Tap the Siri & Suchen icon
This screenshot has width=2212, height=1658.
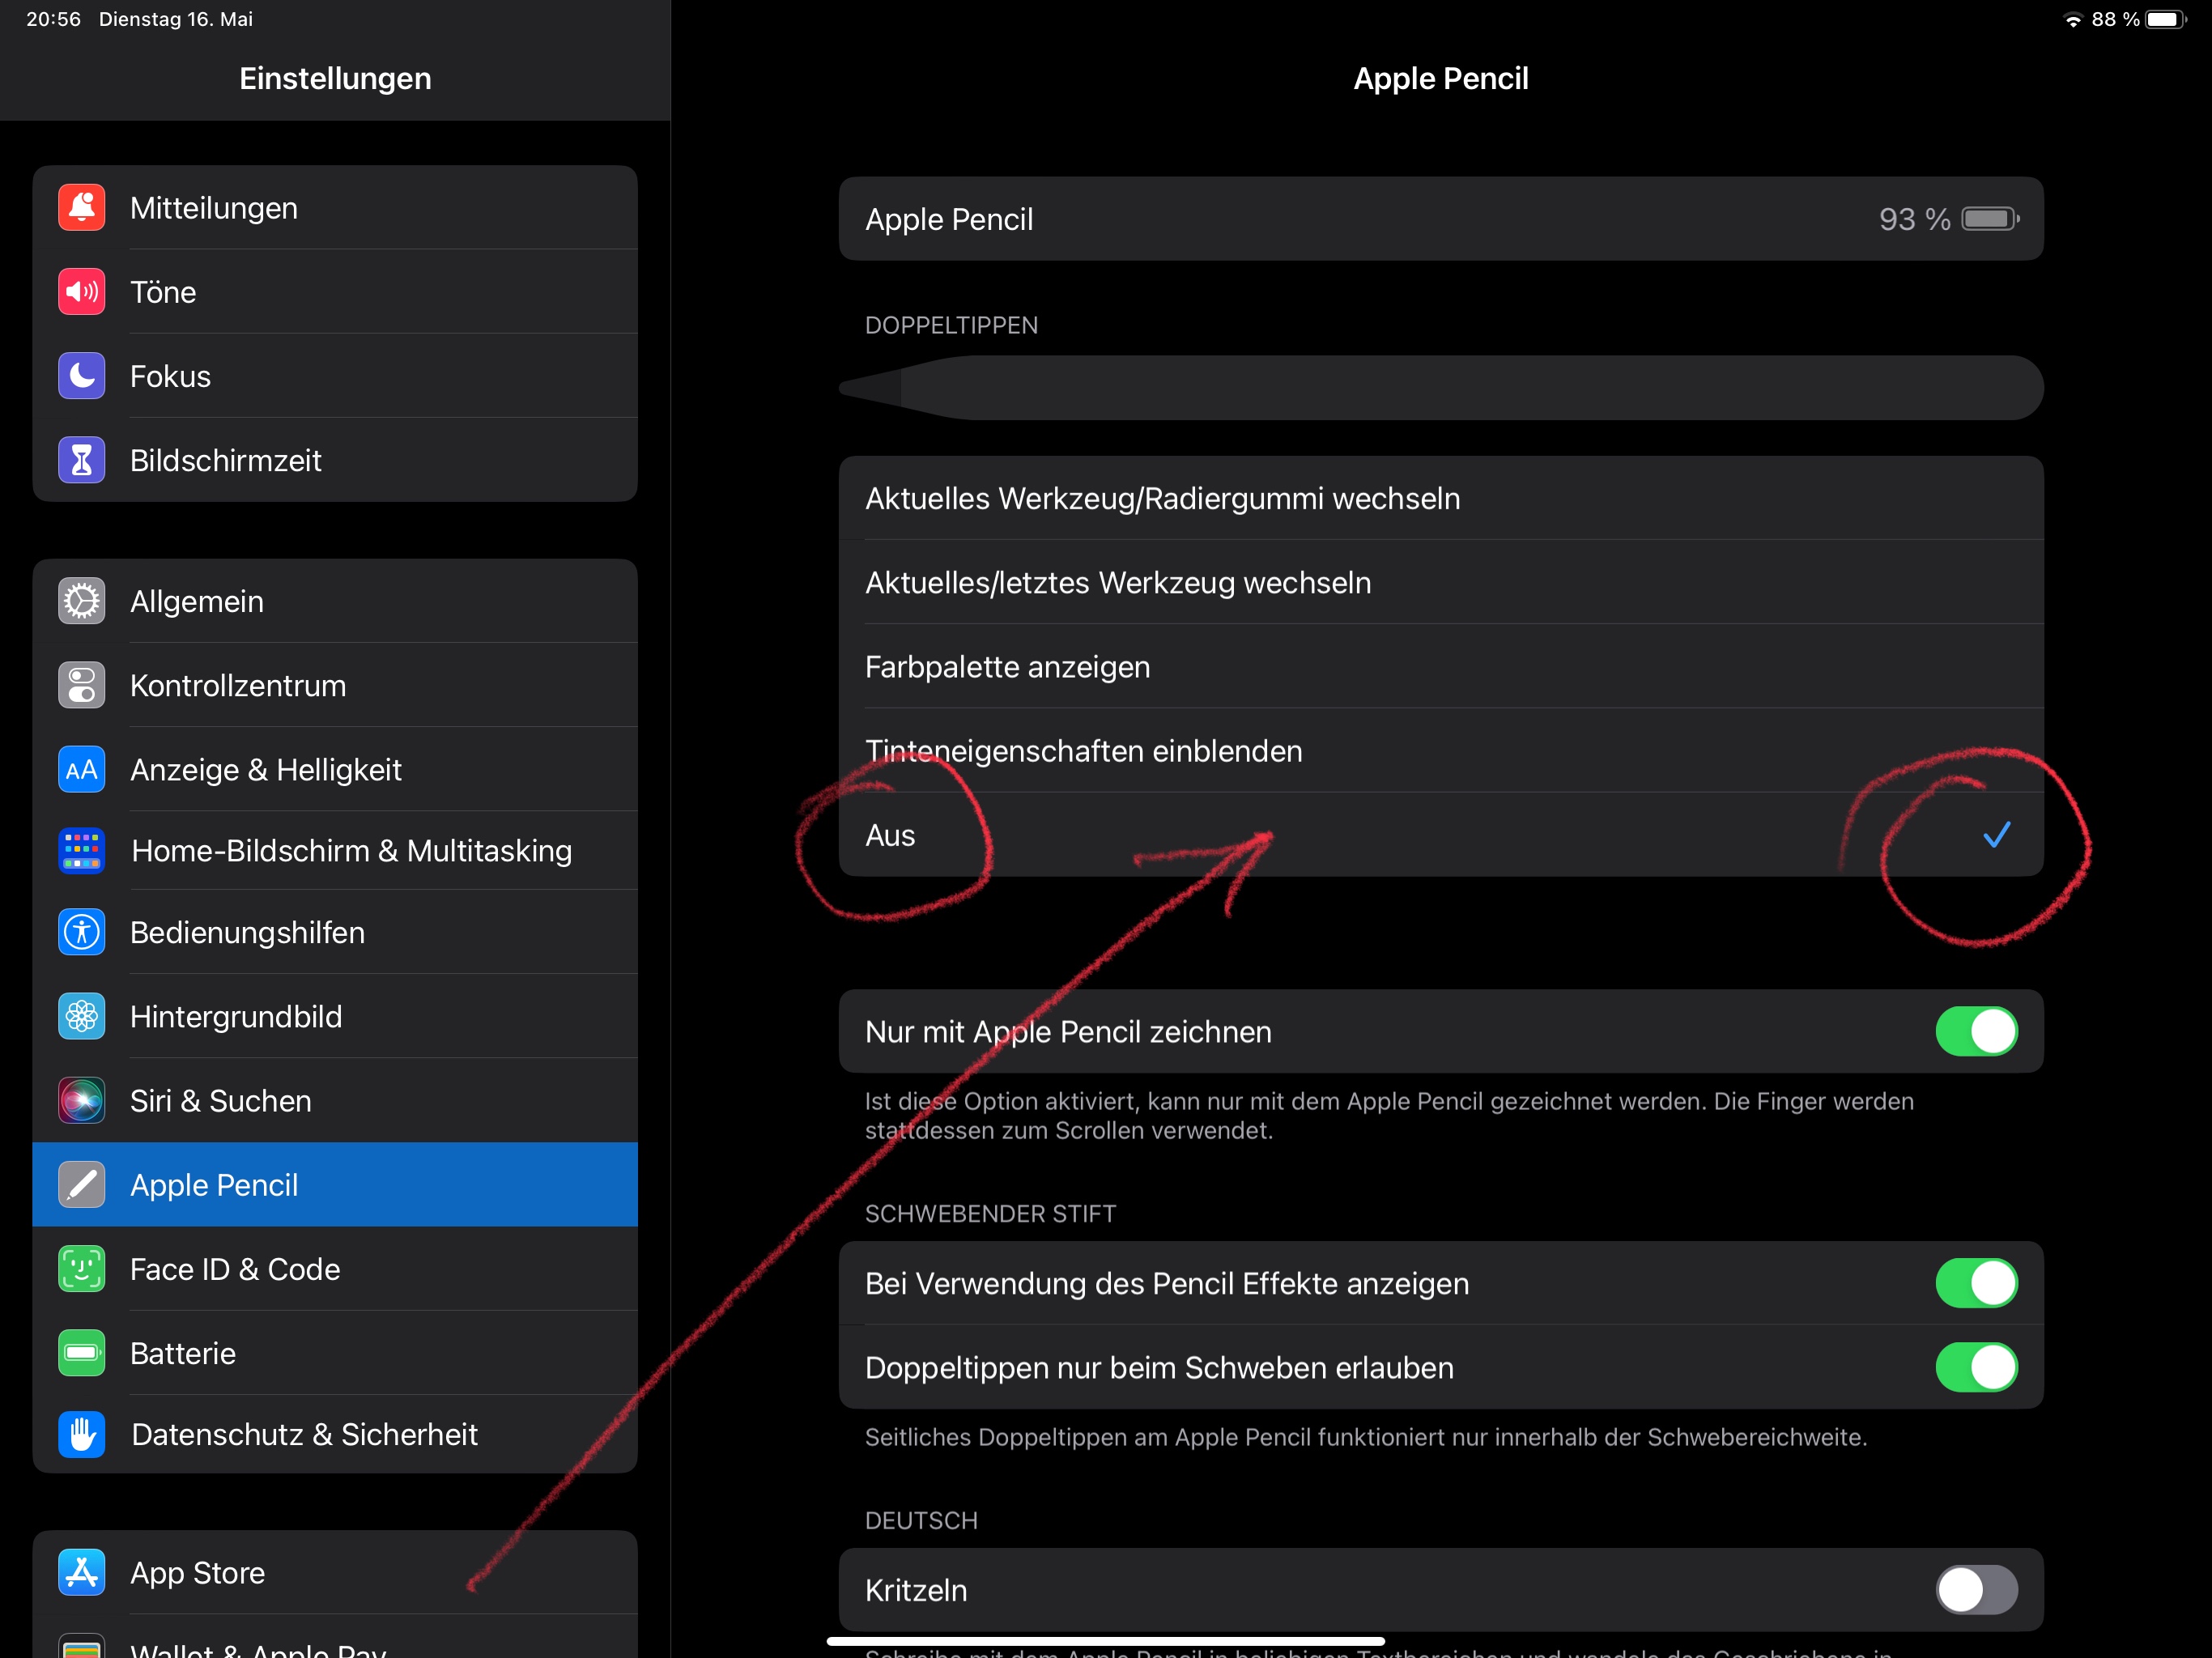81,1100
